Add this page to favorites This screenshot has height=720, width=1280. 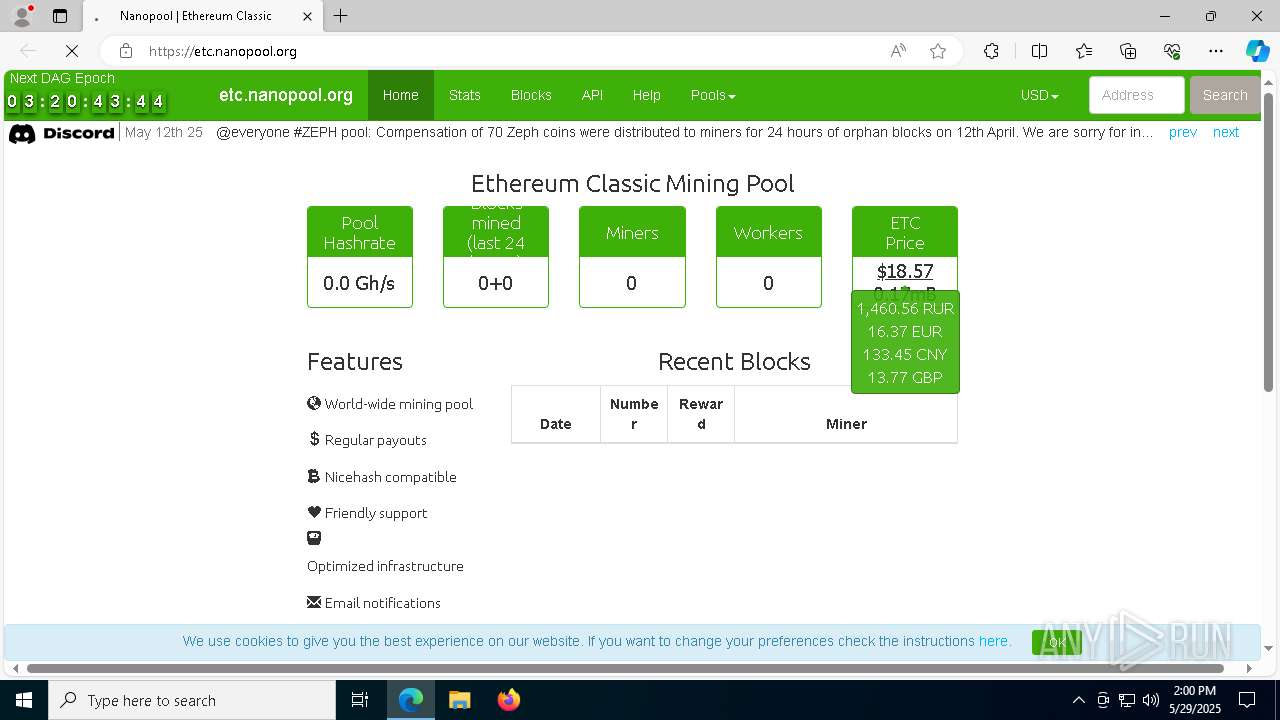(x=938, y=51)
